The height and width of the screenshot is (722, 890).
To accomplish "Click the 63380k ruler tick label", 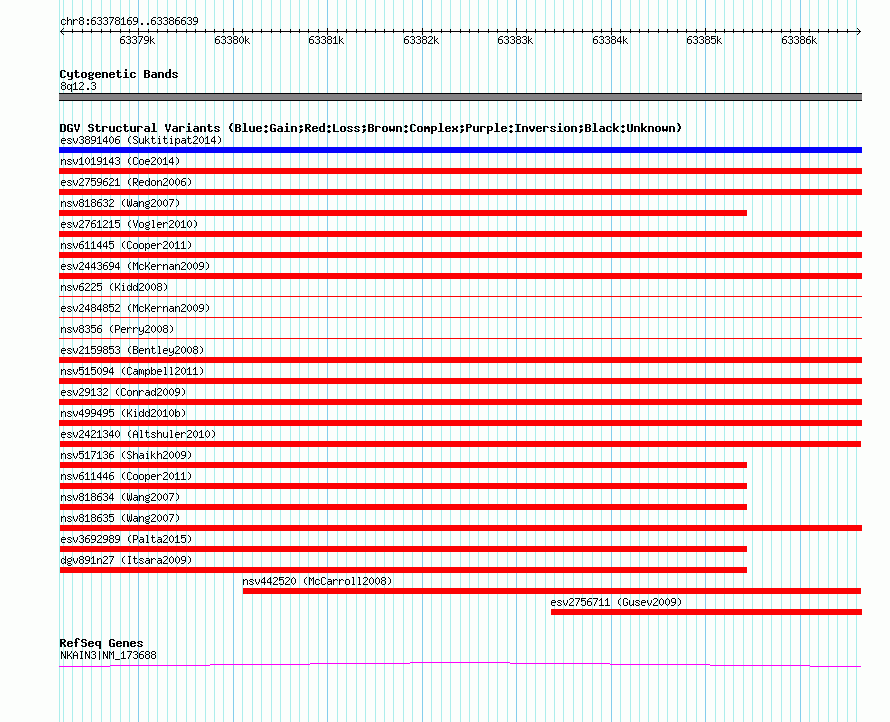I will click(232, 40).
